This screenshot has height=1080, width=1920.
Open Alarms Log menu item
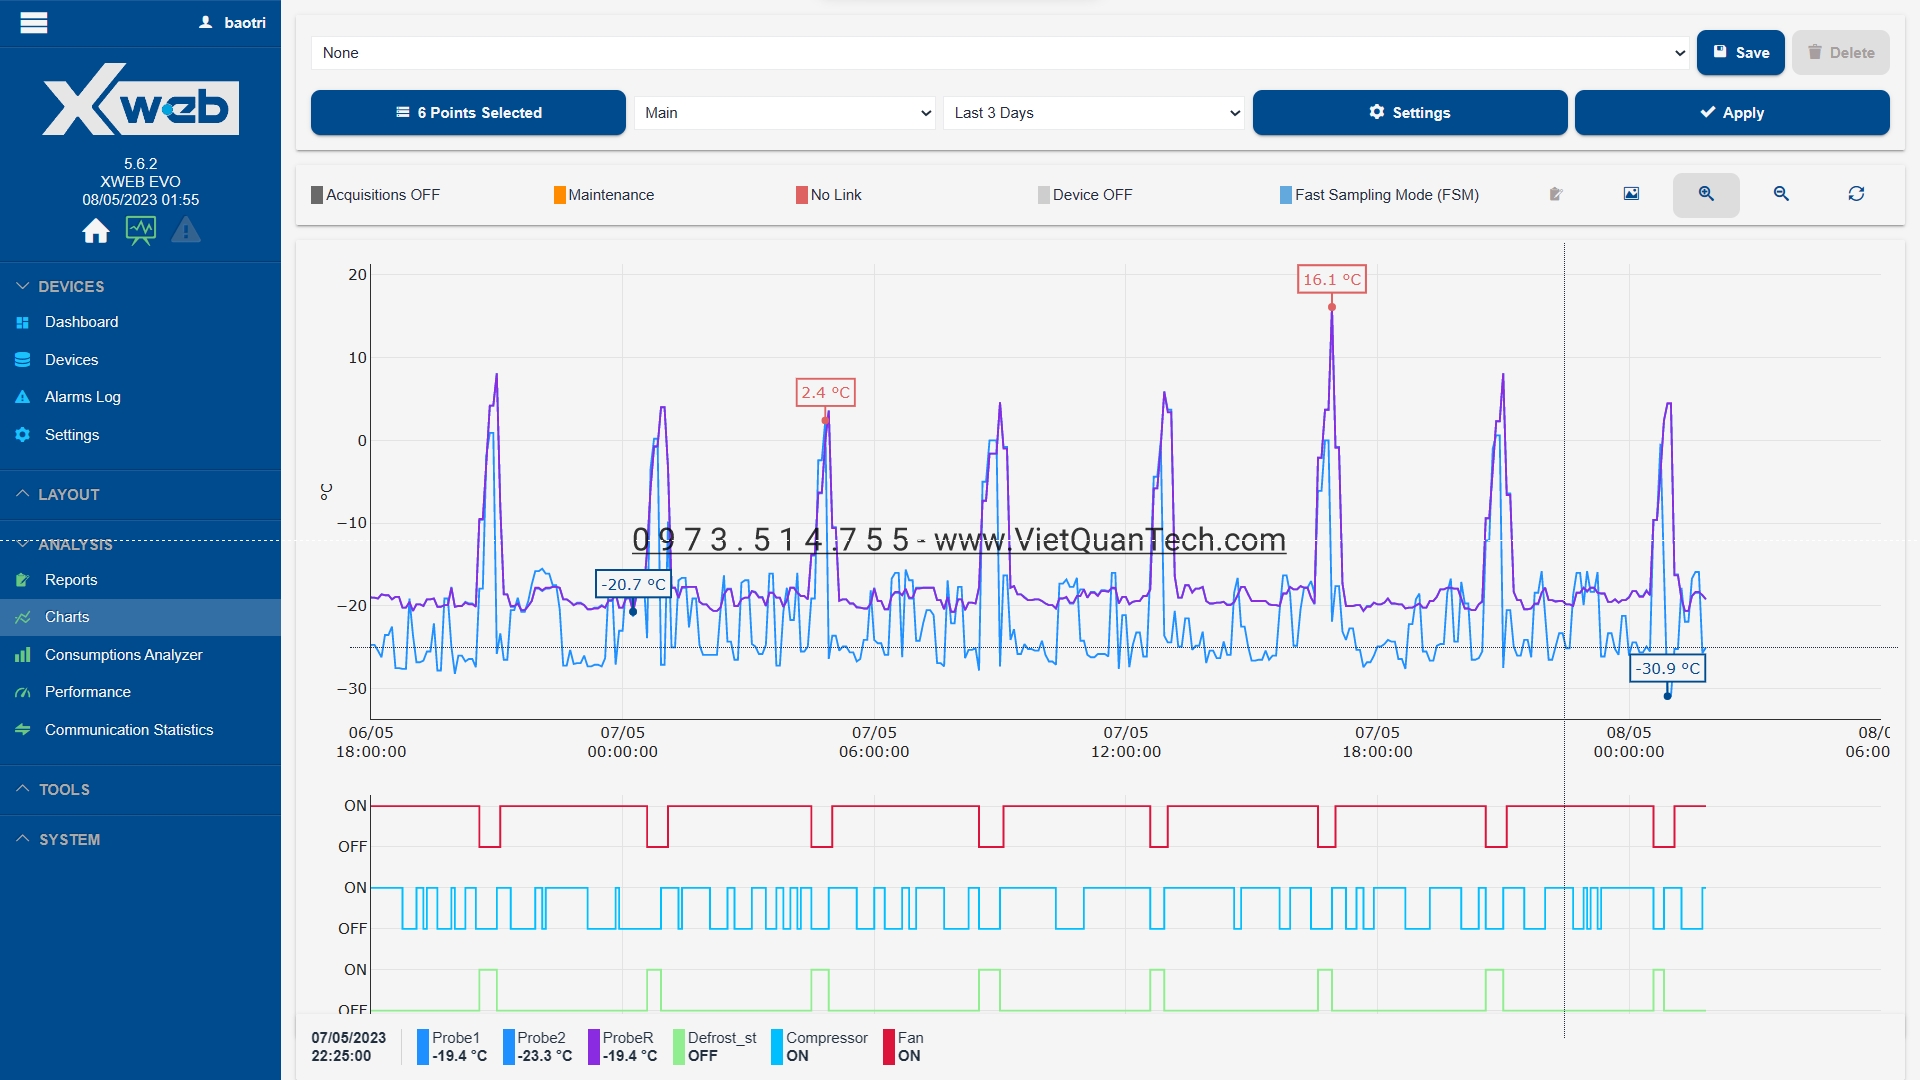pos(82,397)
